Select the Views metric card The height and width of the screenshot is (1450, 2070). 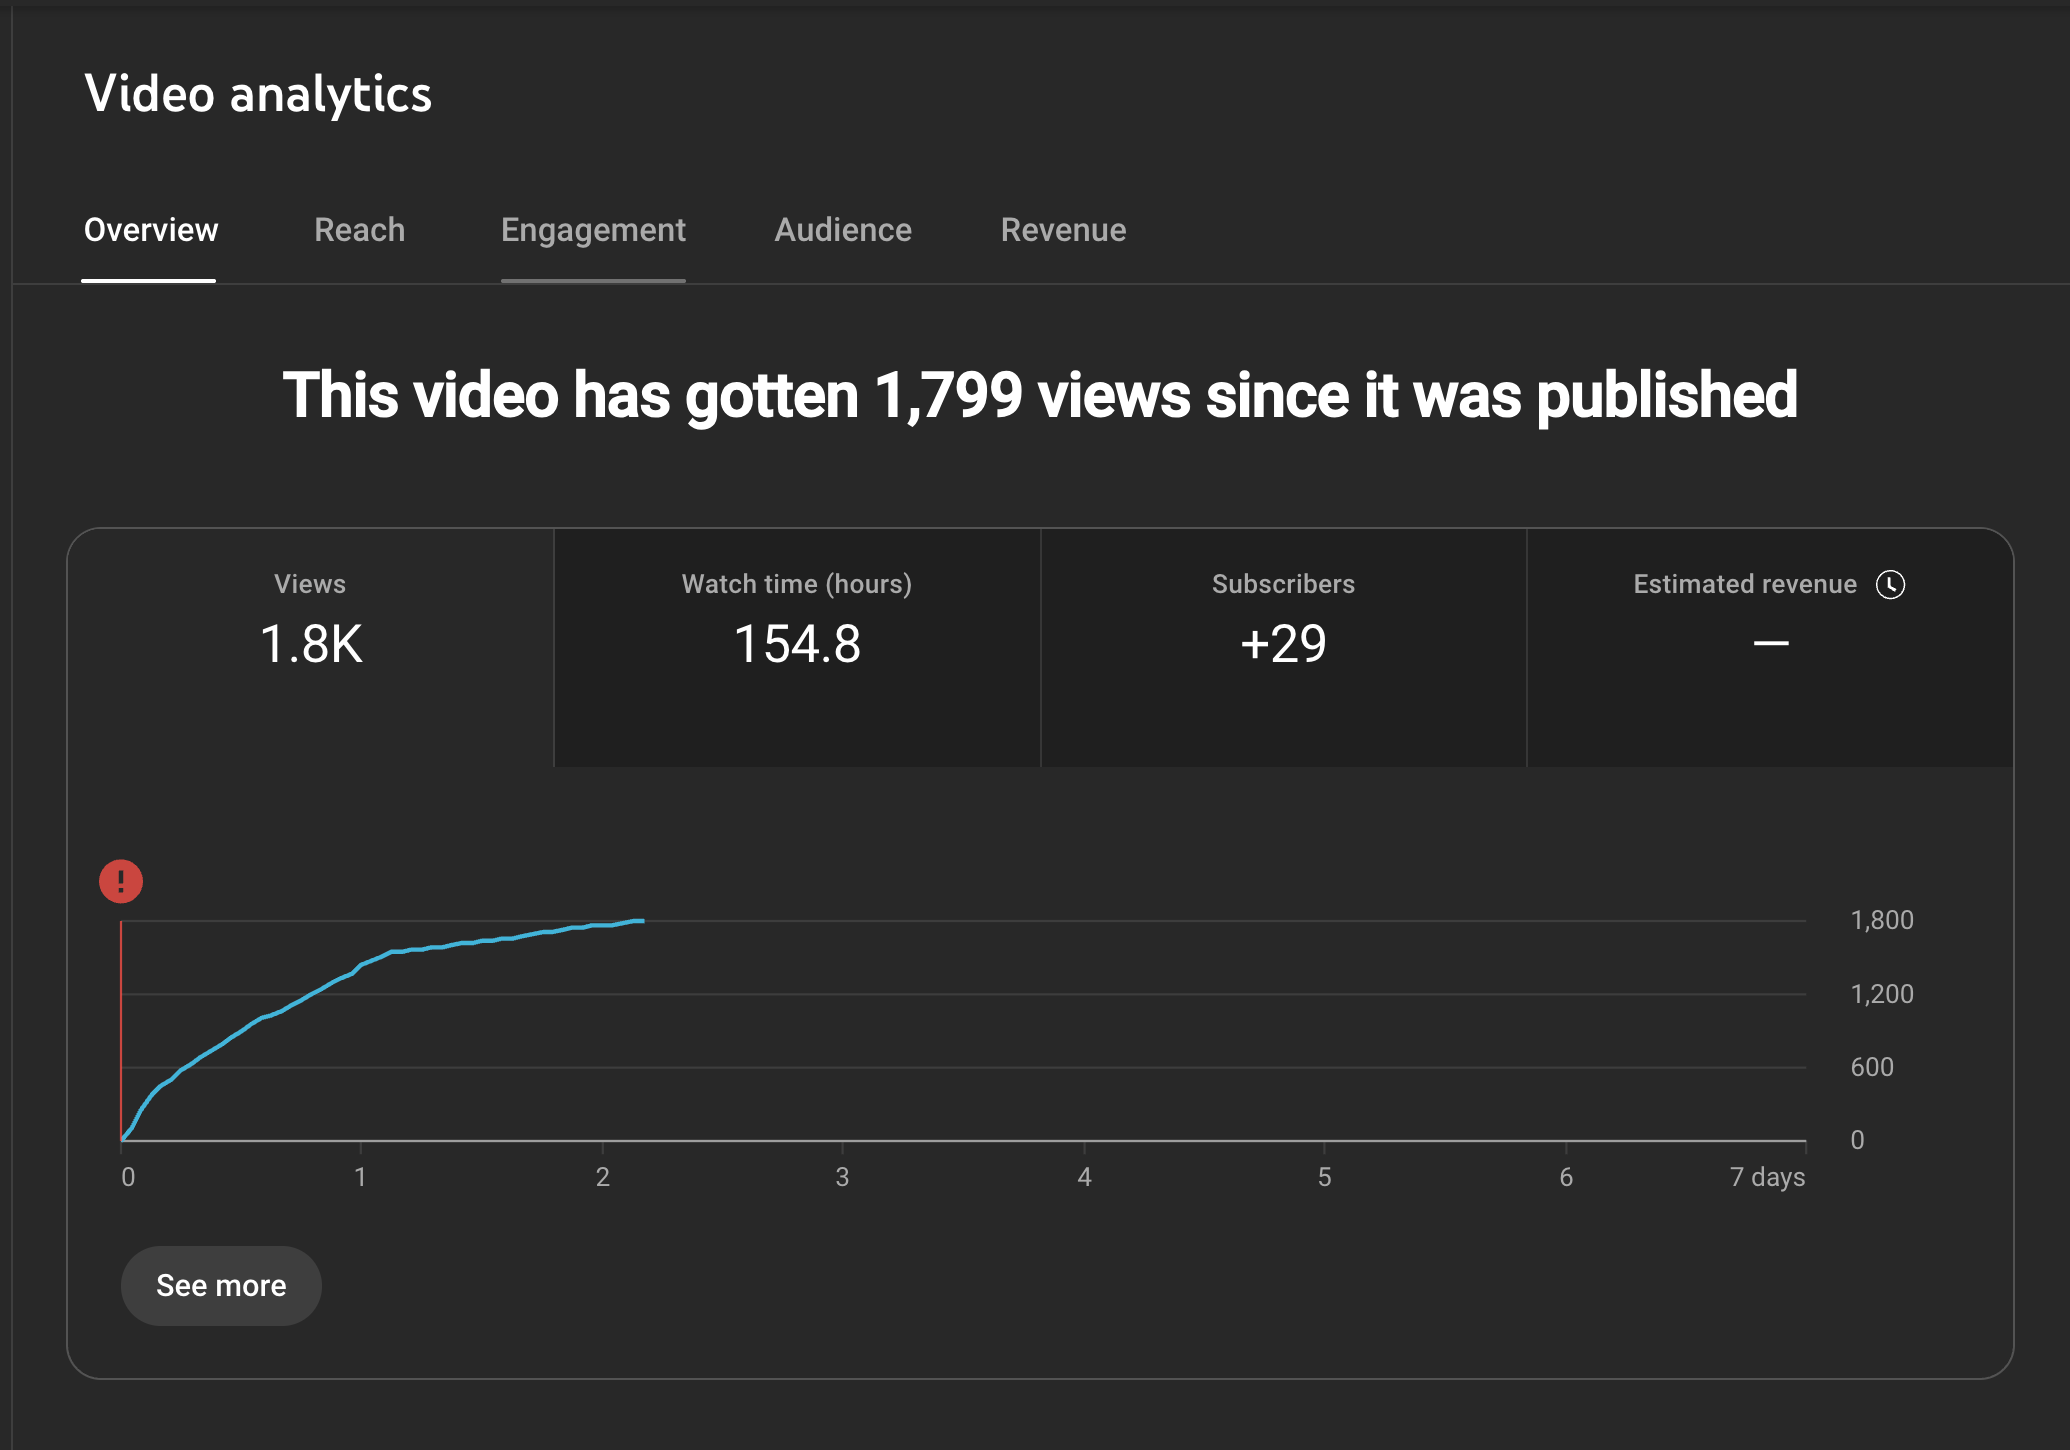tap(310, 645)
